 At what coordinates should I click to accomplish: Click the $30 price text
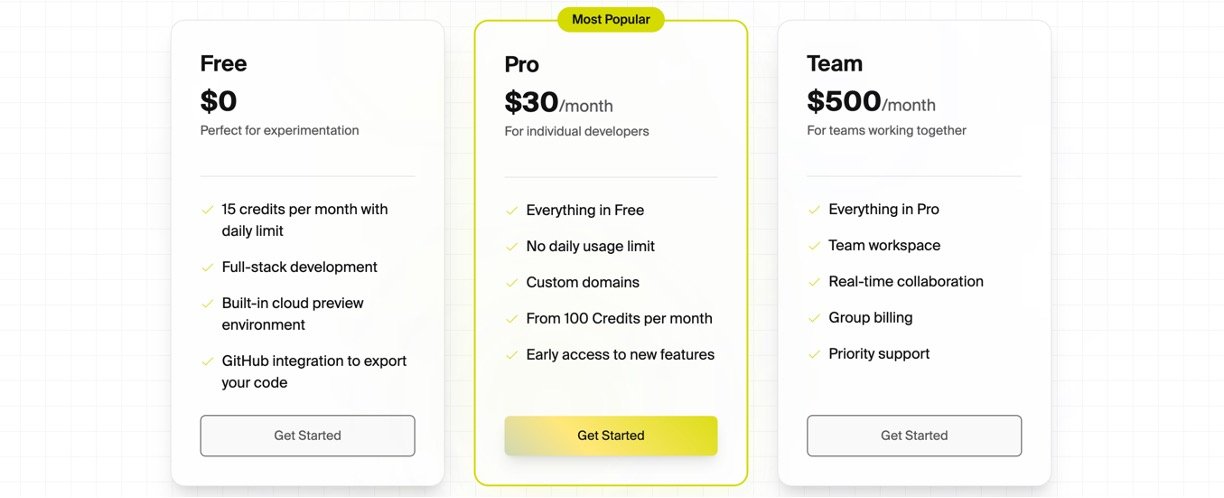531,103
